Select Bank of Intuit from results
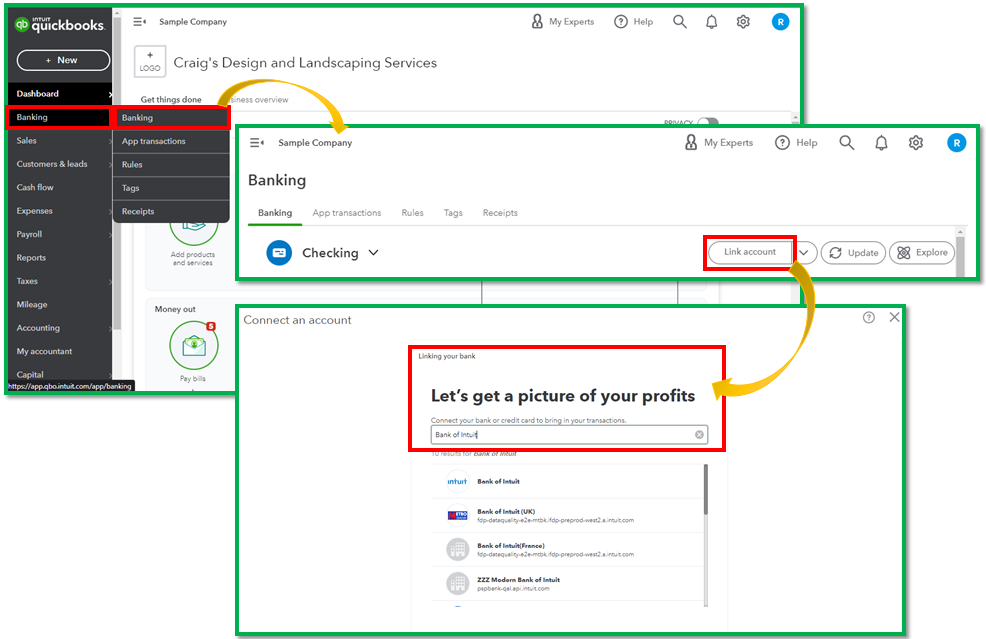Image resolution: width=986 pixels, height=639 pixels. [x=567, y=482]
